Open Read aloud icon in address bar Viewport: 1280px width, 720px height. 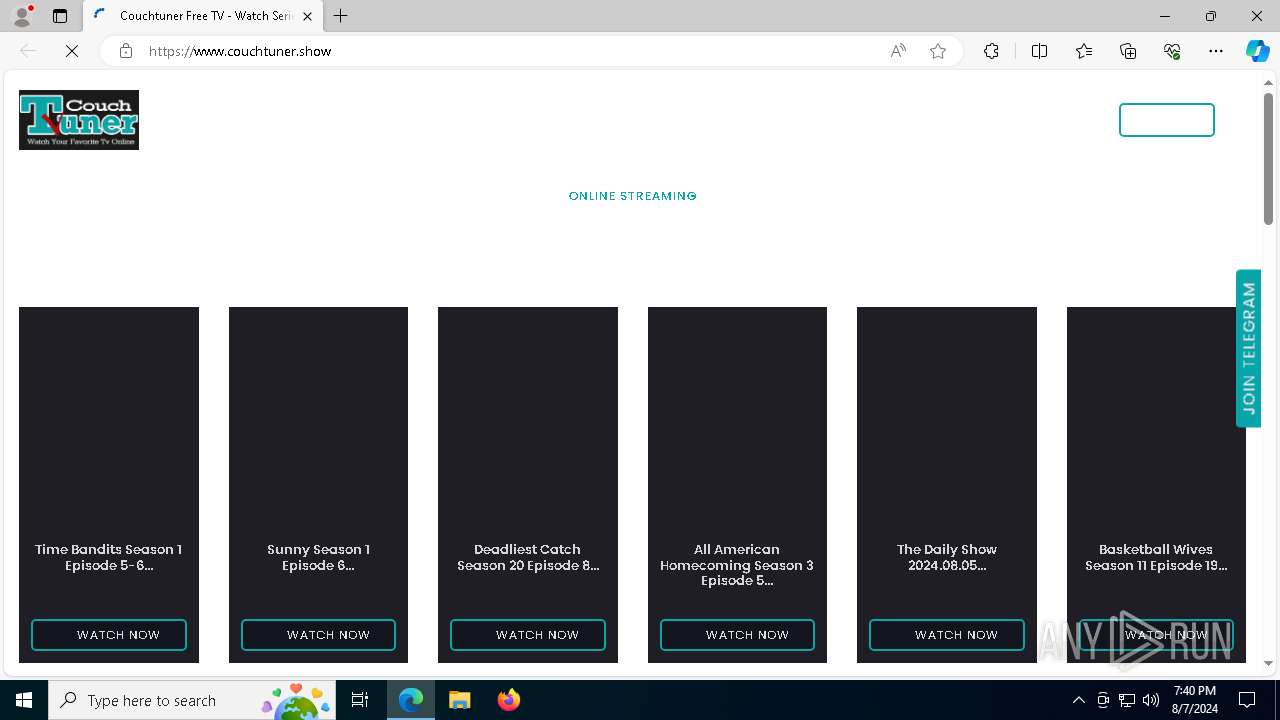(898, 51)
